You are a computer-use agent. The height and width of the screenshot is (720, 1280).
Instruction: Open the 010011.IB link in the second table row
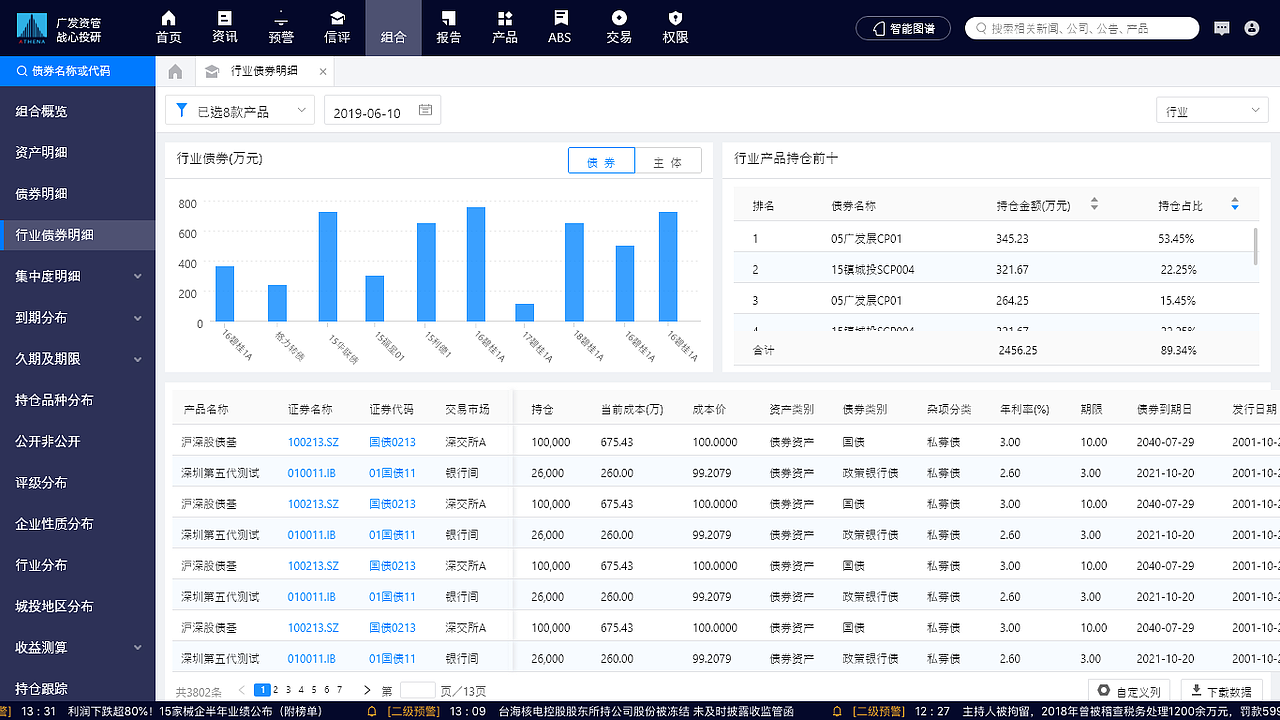[312, 473]
